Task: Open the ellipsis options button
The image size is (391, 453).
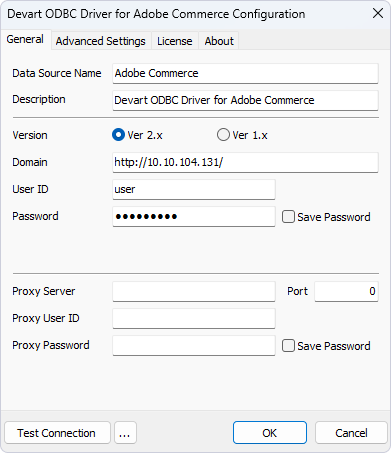Action: click(x=125, y=433)
